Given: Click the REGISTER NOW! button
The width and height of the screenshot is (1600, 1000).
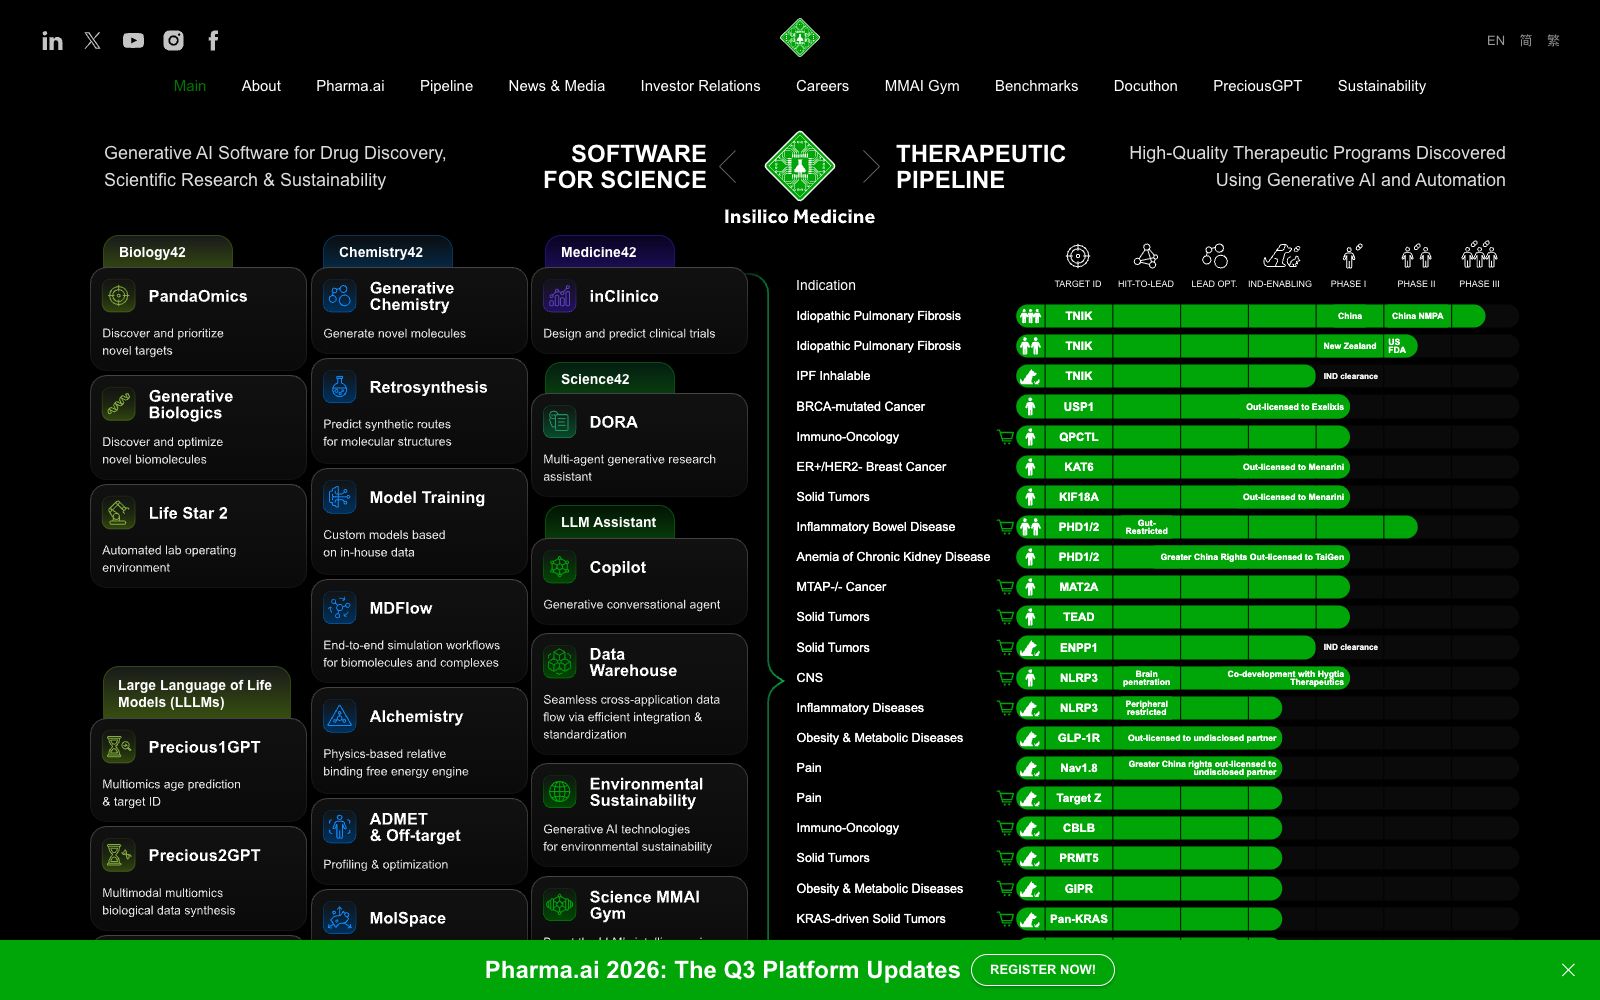Looking at the screenshot, I should tap(1043, 970).
